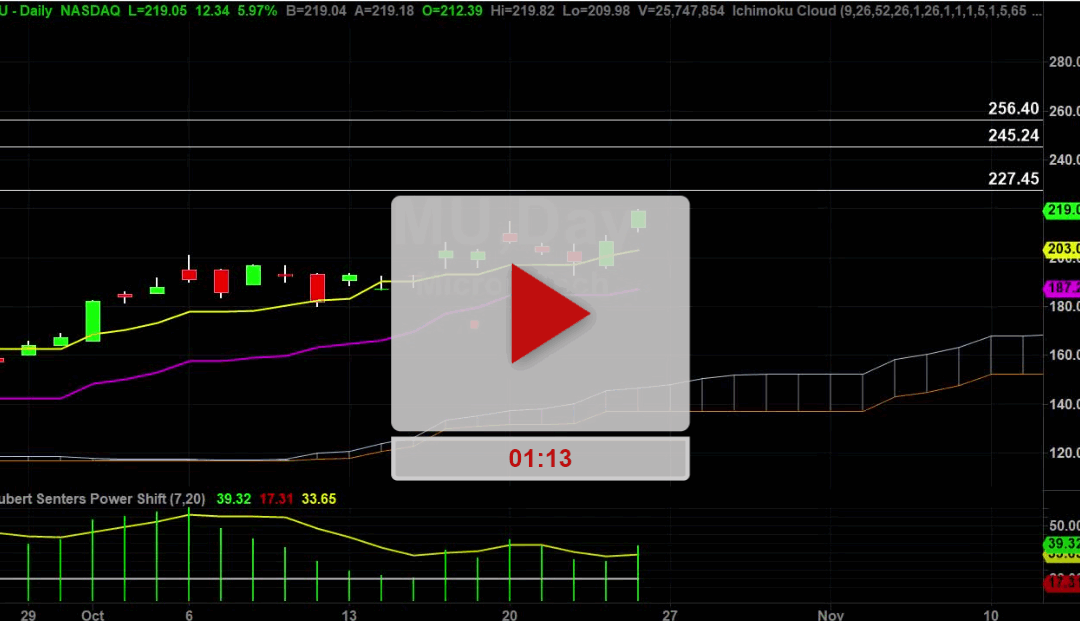This screenshot has height=621, width=1080.
Task: Select Oct on the date axis
Action: pyautogui.click(x=91, y=615)
